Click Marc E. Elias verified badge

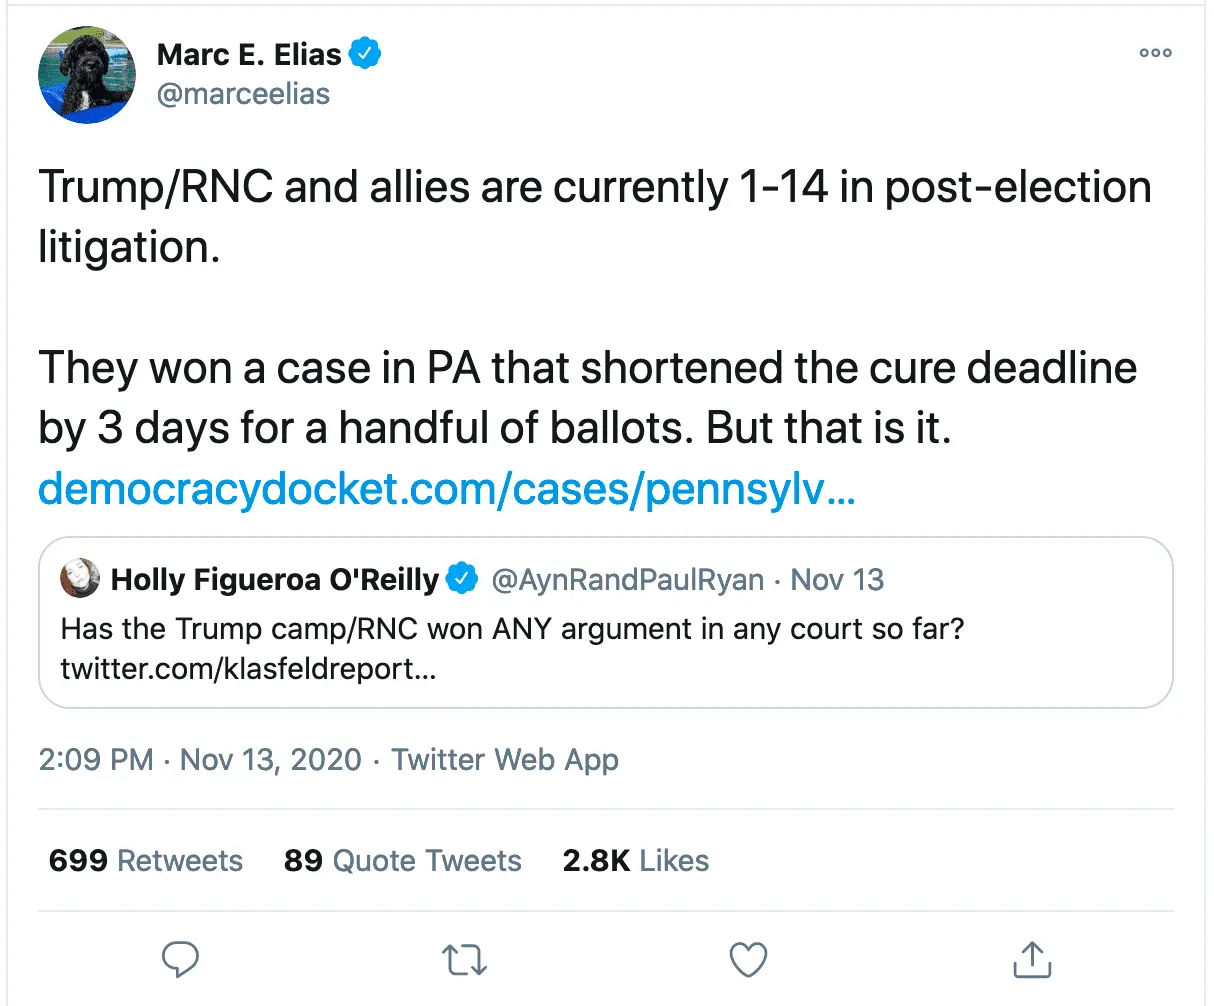366,54
